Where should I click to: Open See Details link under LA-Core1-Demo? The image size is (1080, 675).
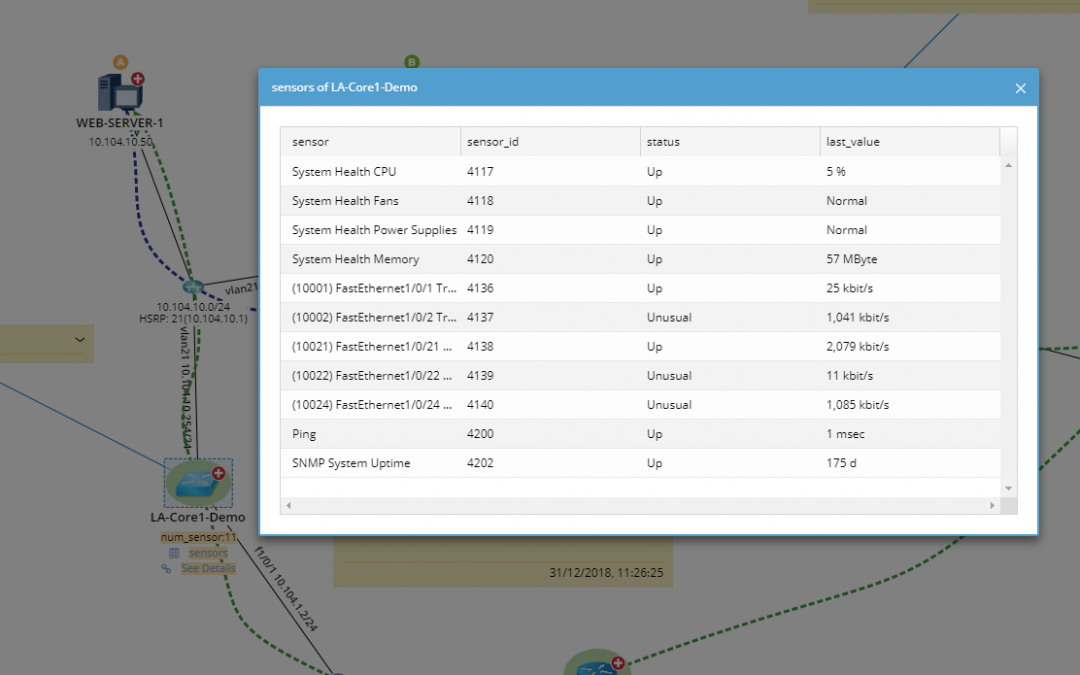pos(208,568)
